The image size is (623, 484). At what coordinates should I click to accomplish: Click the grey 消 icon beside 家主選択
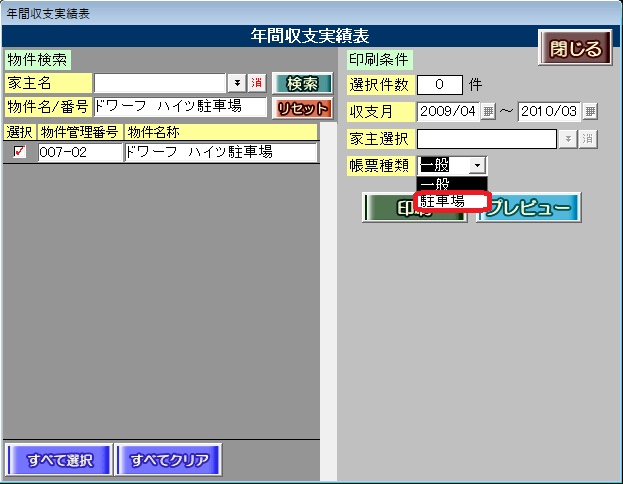[587, 139]
